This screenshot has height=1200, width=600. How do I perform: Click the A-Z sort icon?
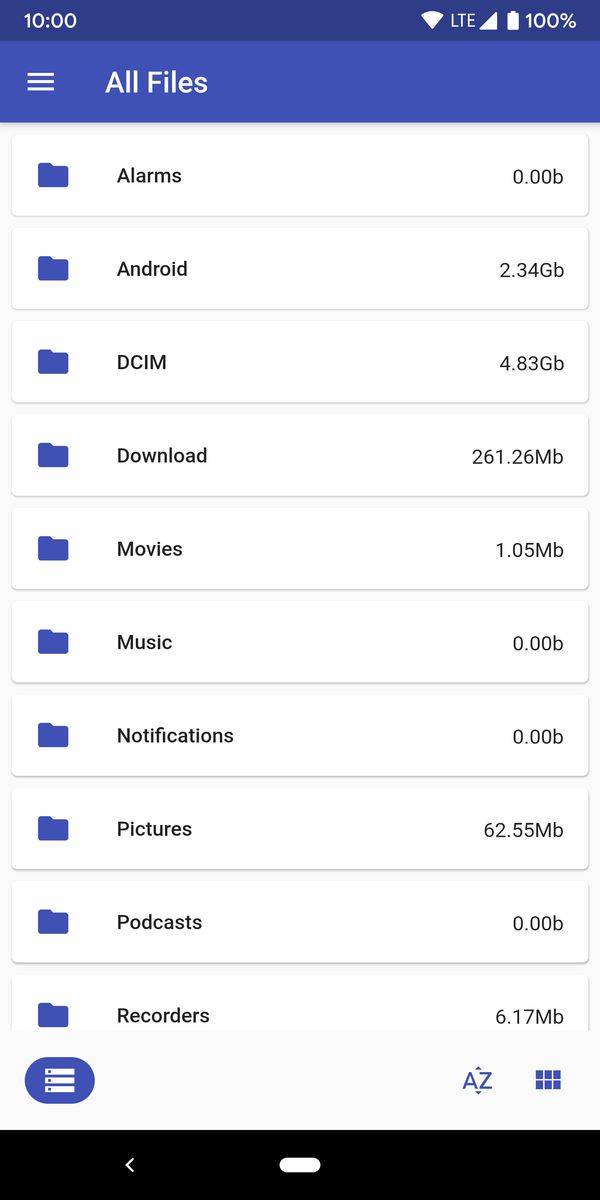(x=477, y=1080)
